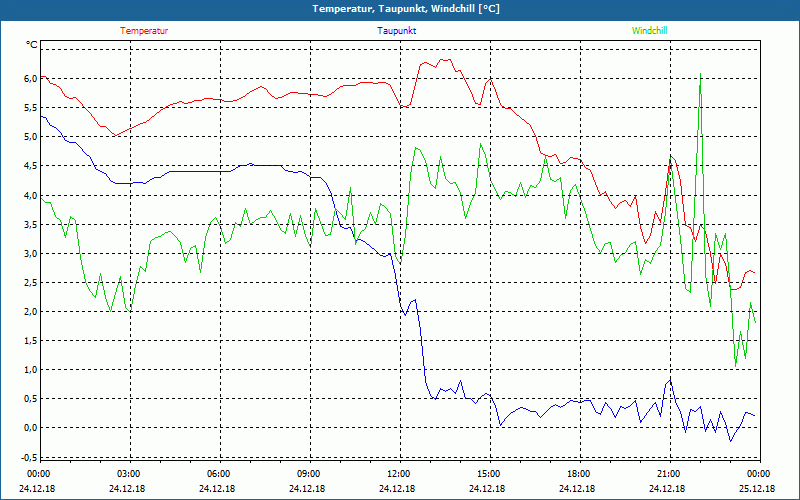Click the blue Taupunkt legend label

(x=396, y=31)
